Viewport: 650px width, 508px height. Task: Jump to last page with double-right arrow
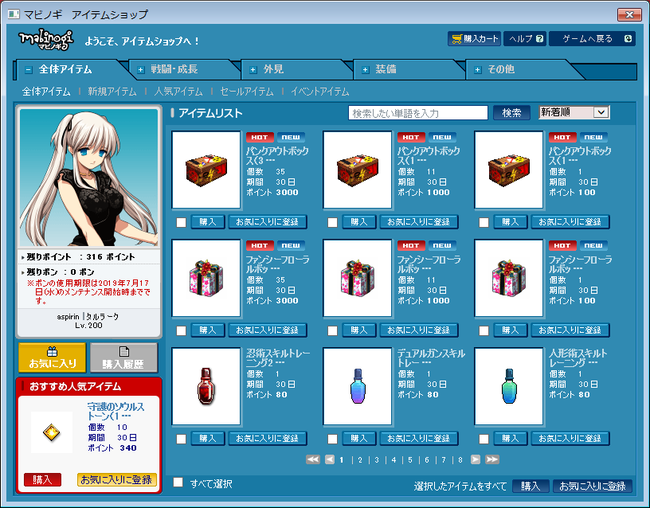point(492,459)
